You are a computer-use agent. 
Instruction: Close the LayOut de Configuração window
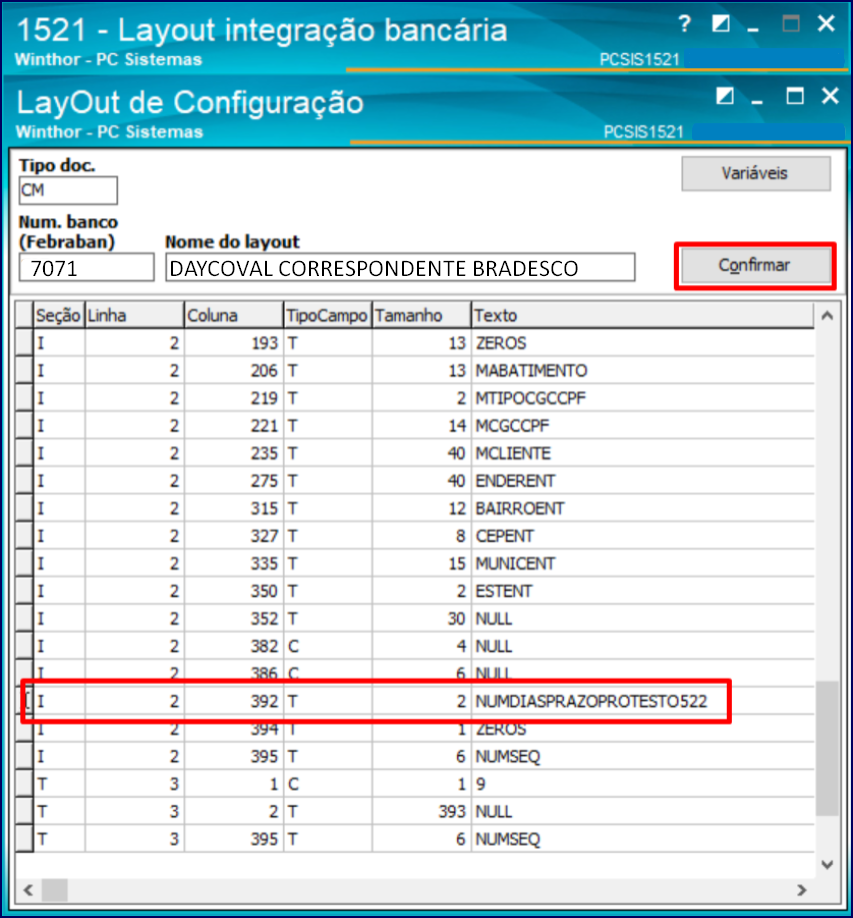click(x=830, y=96)
